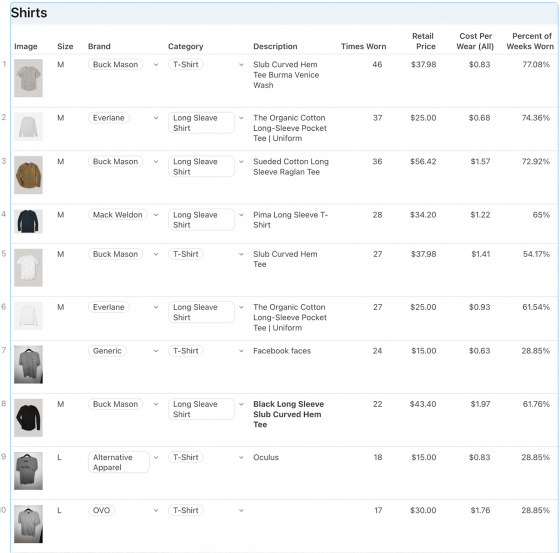
Task: Click the Facebook faces t-shirt photo
Action: (28, 364)
